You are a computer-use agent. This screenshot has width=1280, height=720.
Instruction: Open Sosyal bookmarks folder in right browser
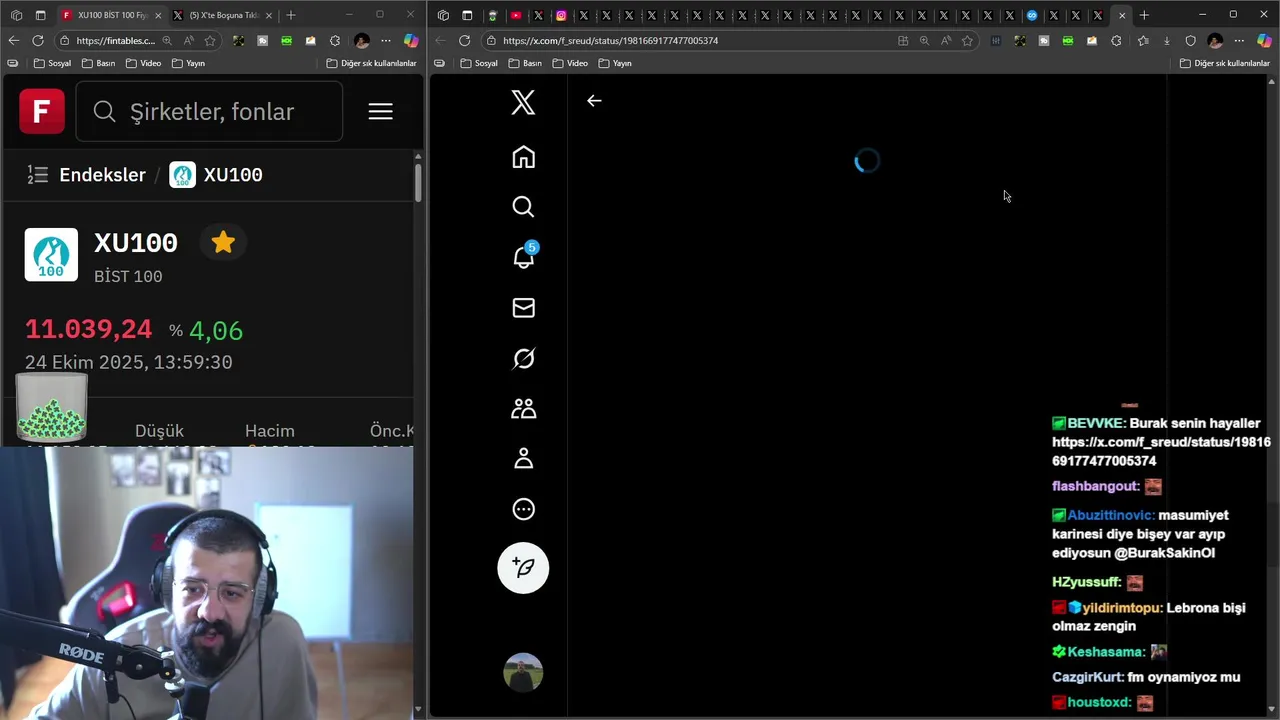[x=479, y=63]
